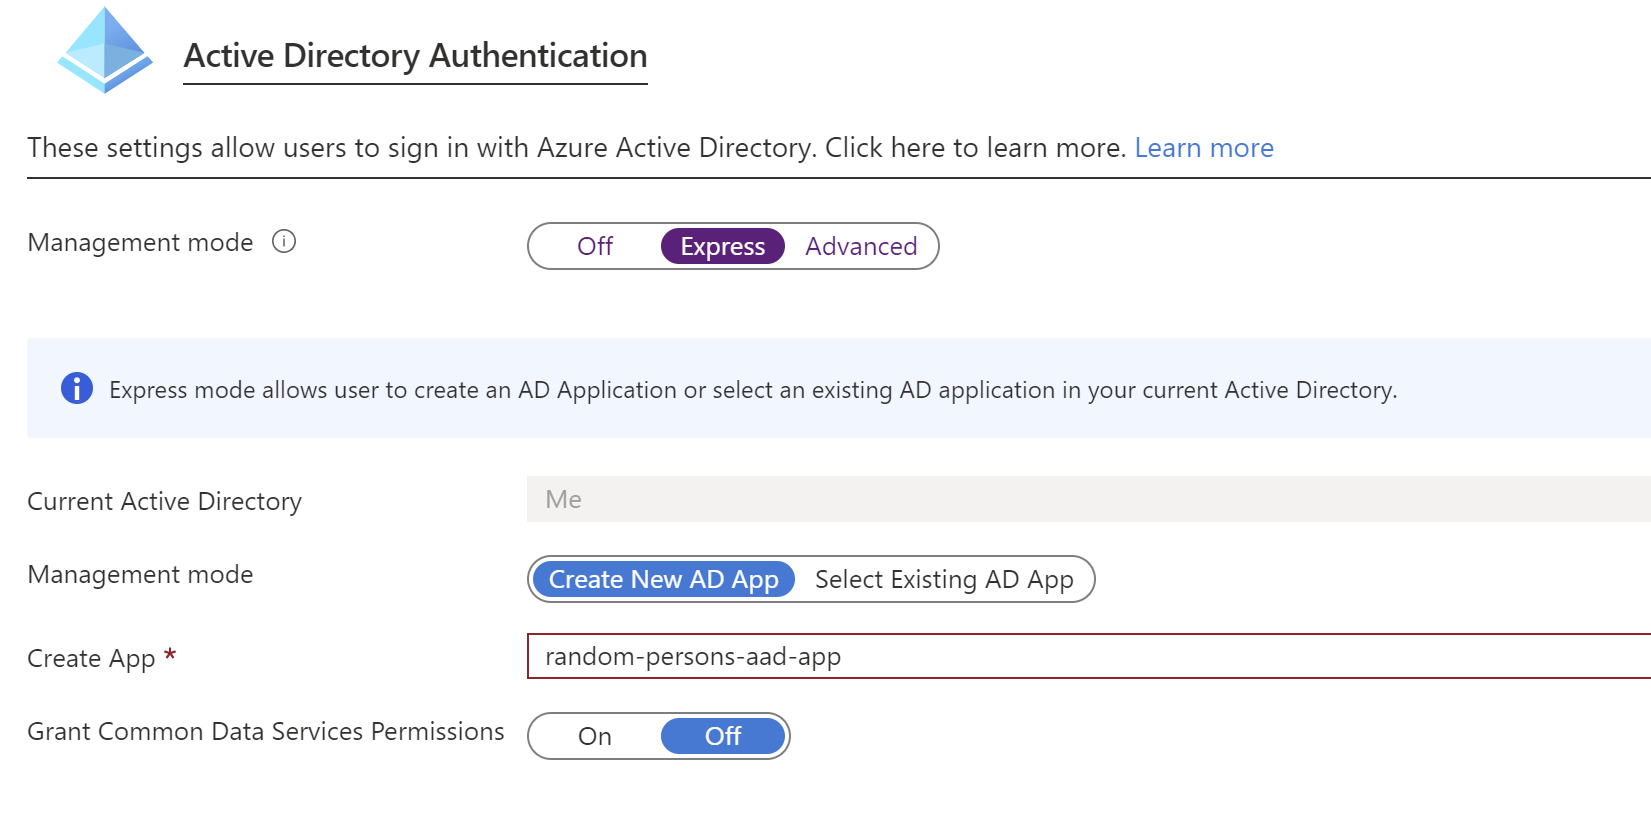The width and height of the screenshot is (1651, 821).
Task: Click the Active Directory Authentication heading
Action: 415,56
